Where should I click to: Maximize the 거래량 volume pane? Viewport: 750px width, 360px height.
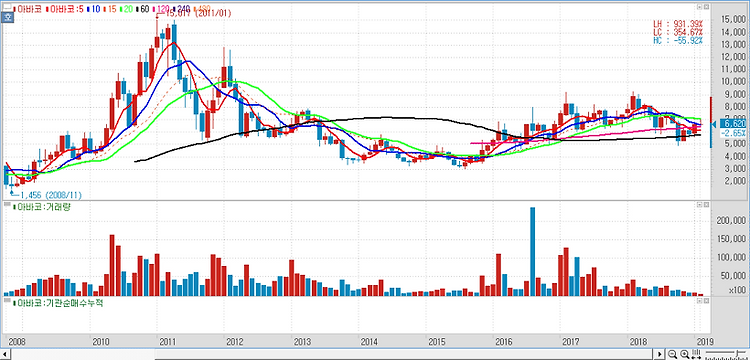pos(699,205)
